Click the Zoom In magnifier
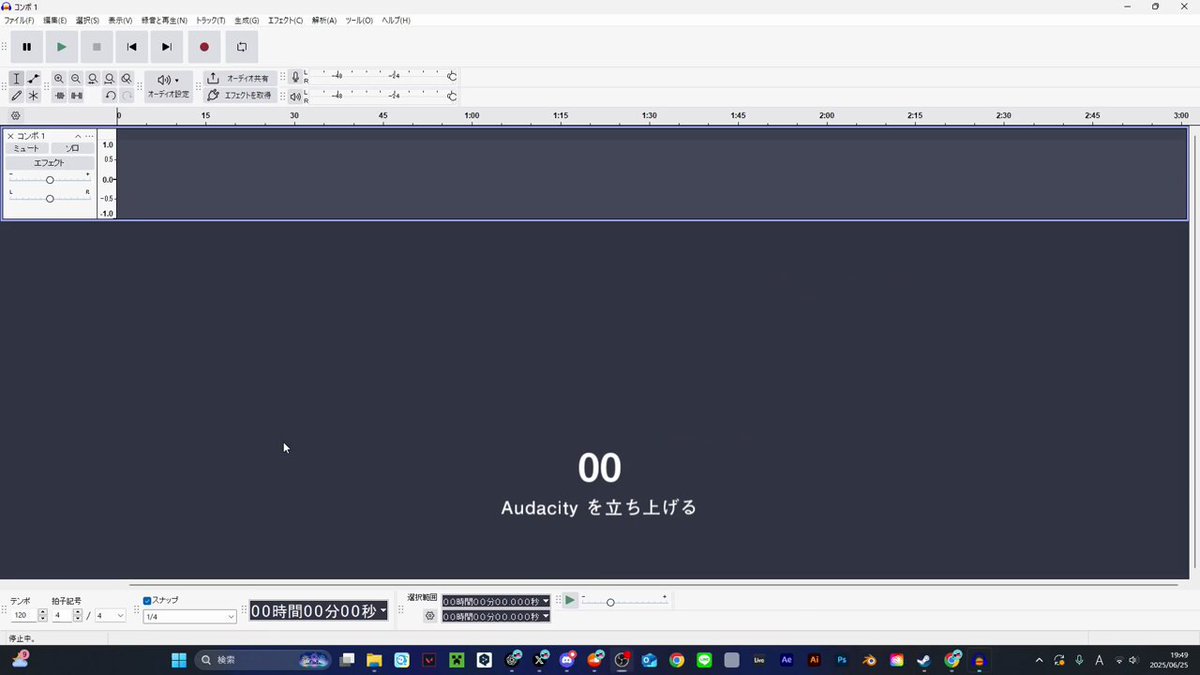The height and width of the screenshot is (675, 1200). (59, 79)
